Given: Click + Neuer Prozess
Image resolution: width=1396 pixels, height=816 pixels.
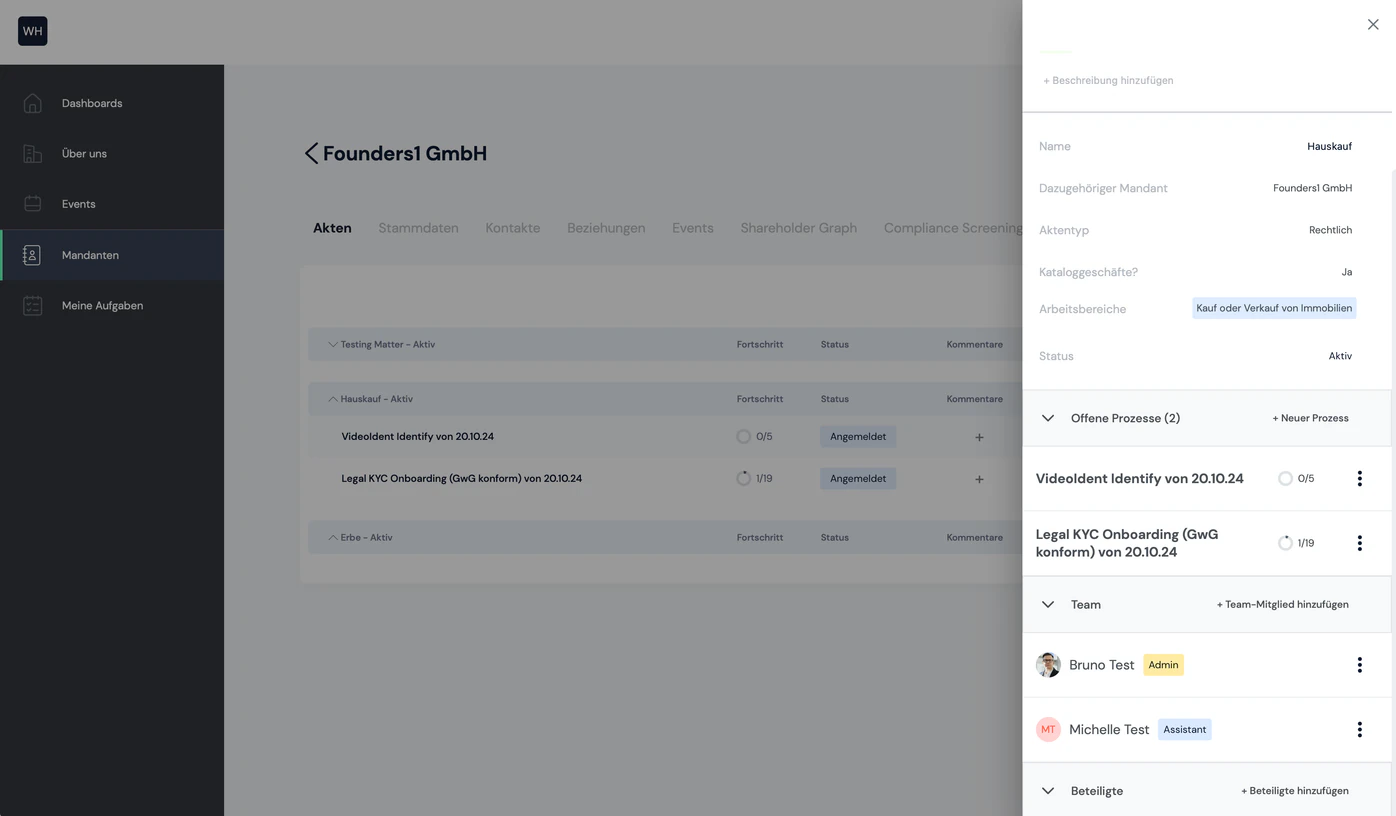Looking at the screenshot, I should click(1310, 418).
